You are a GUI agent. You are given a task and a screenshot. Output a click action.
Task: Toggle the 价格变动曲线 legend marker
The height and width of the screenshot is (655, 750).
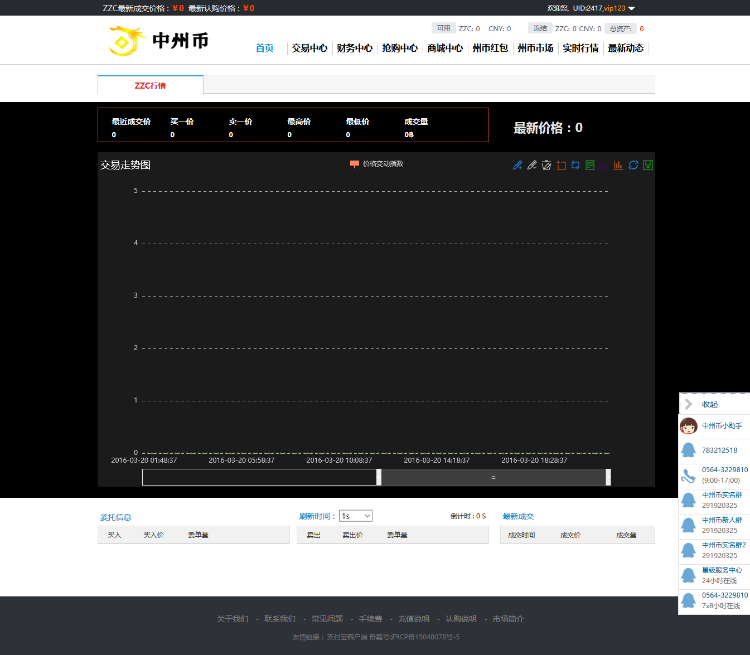tap(354, 164)
